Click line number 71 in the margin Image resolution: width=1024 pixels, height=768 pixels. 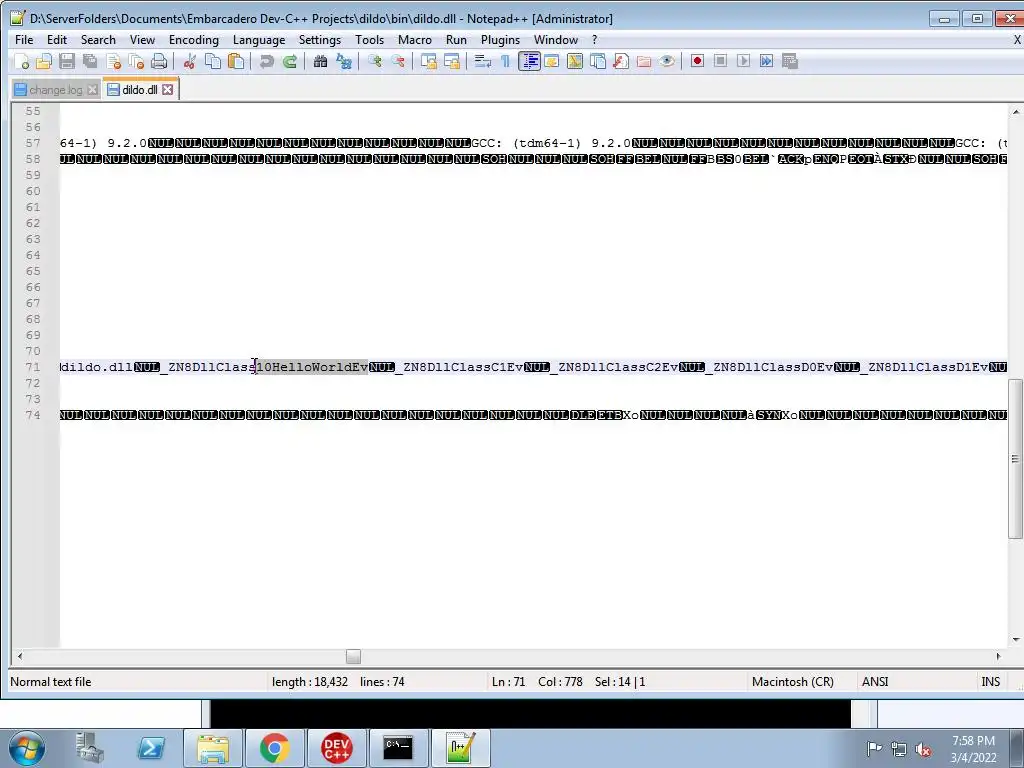[33, 367]
